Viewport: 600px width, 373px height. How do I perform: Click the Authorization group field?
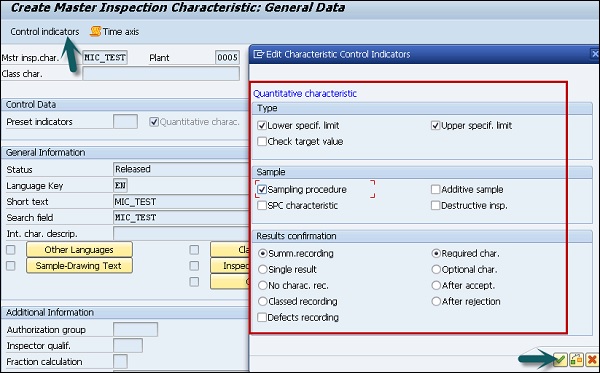point(135,329)
